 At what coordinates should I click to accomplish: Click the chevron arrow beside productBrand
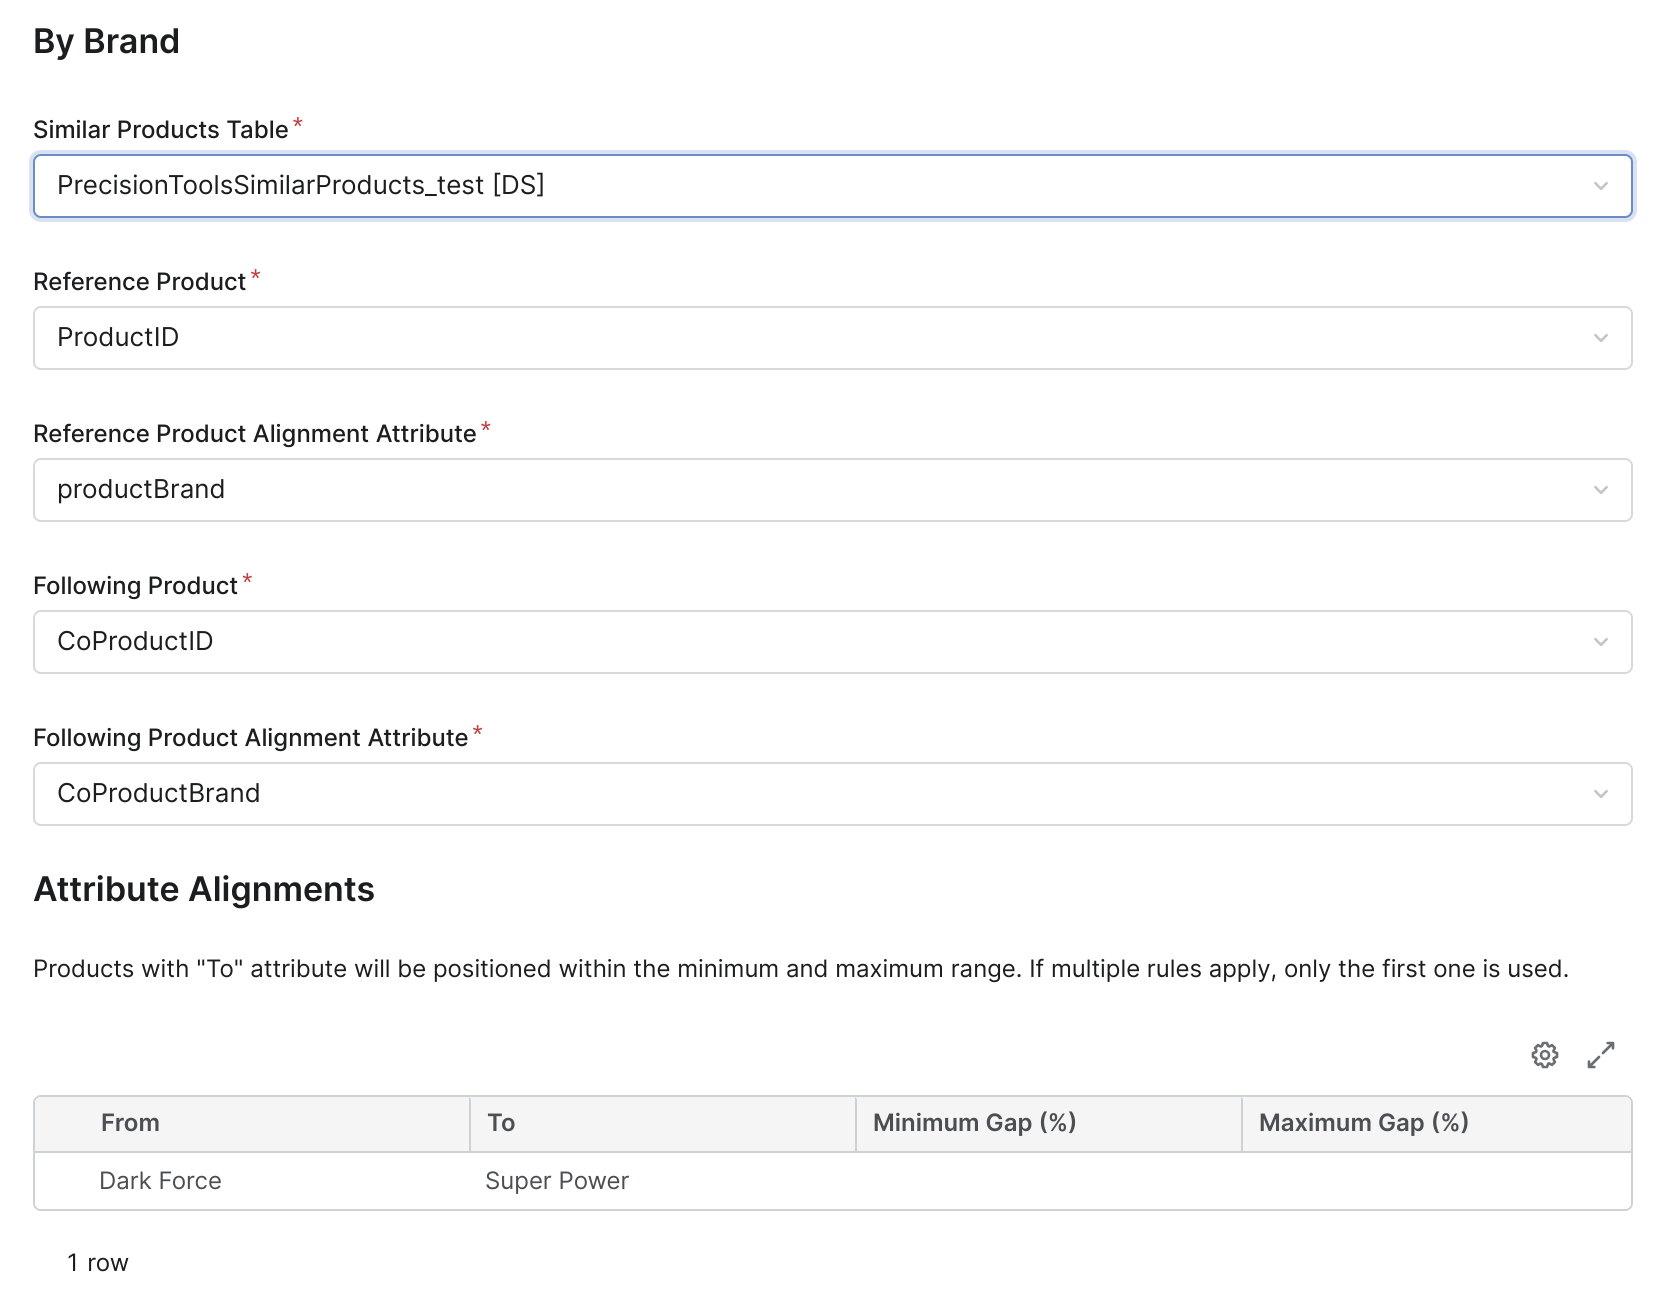[x=1600, y=490]
